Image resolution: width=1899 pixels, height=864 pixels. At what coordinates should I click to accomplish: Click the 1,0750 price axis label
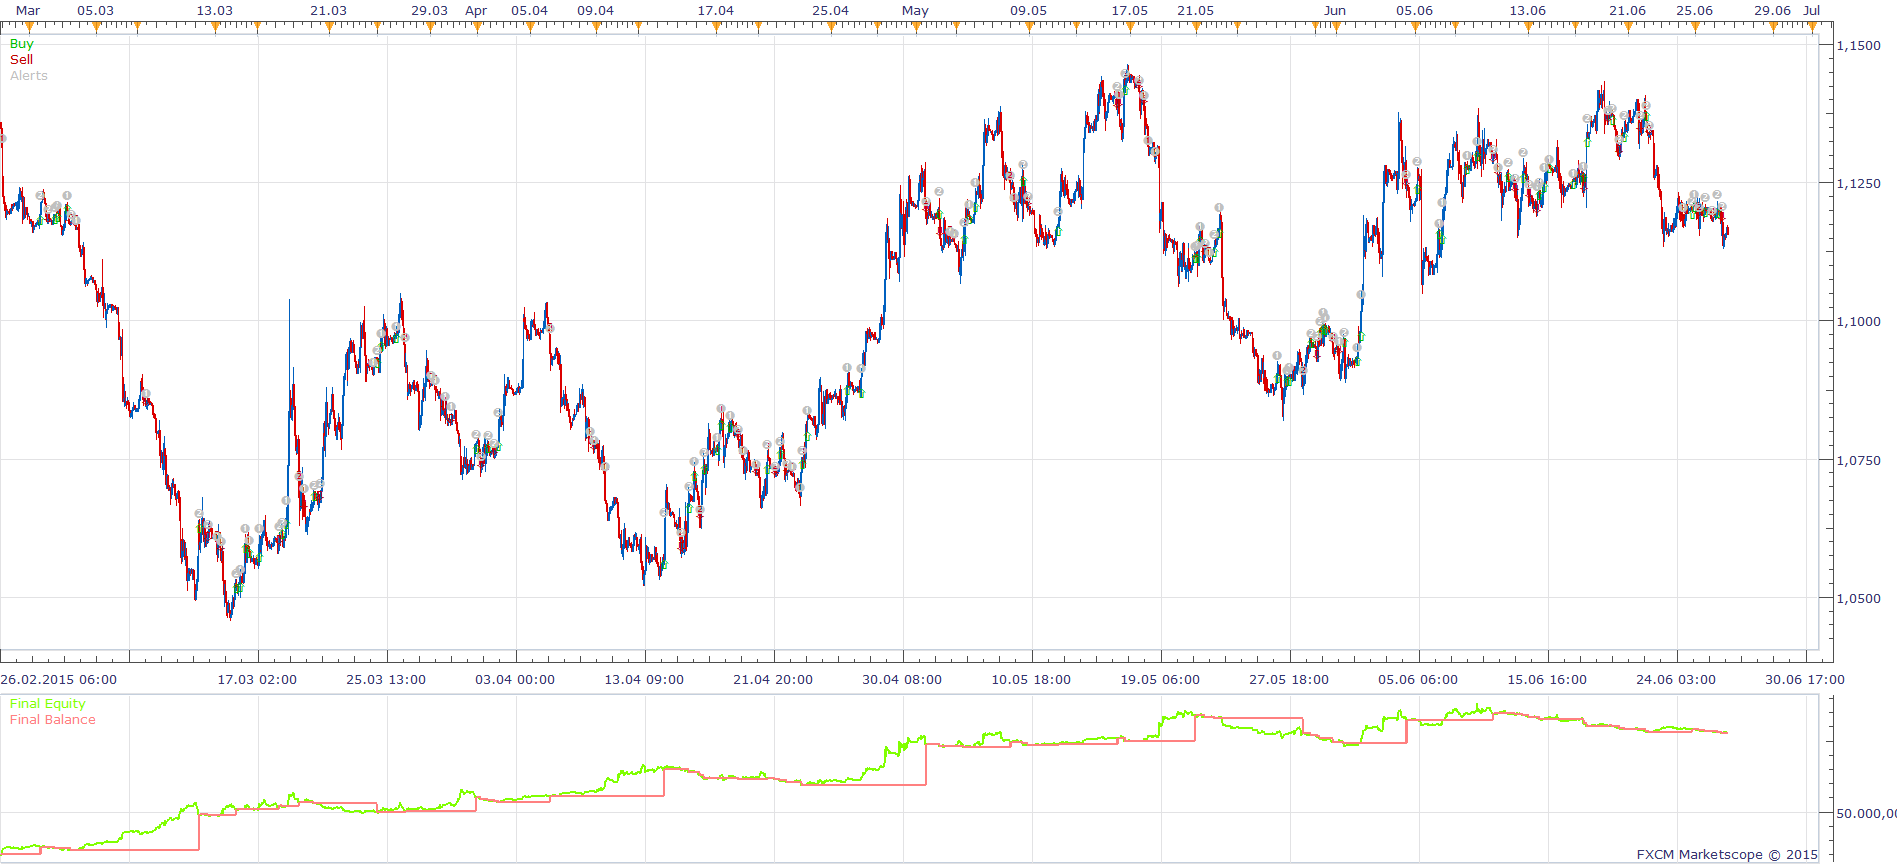click(x=1860, y=461)
